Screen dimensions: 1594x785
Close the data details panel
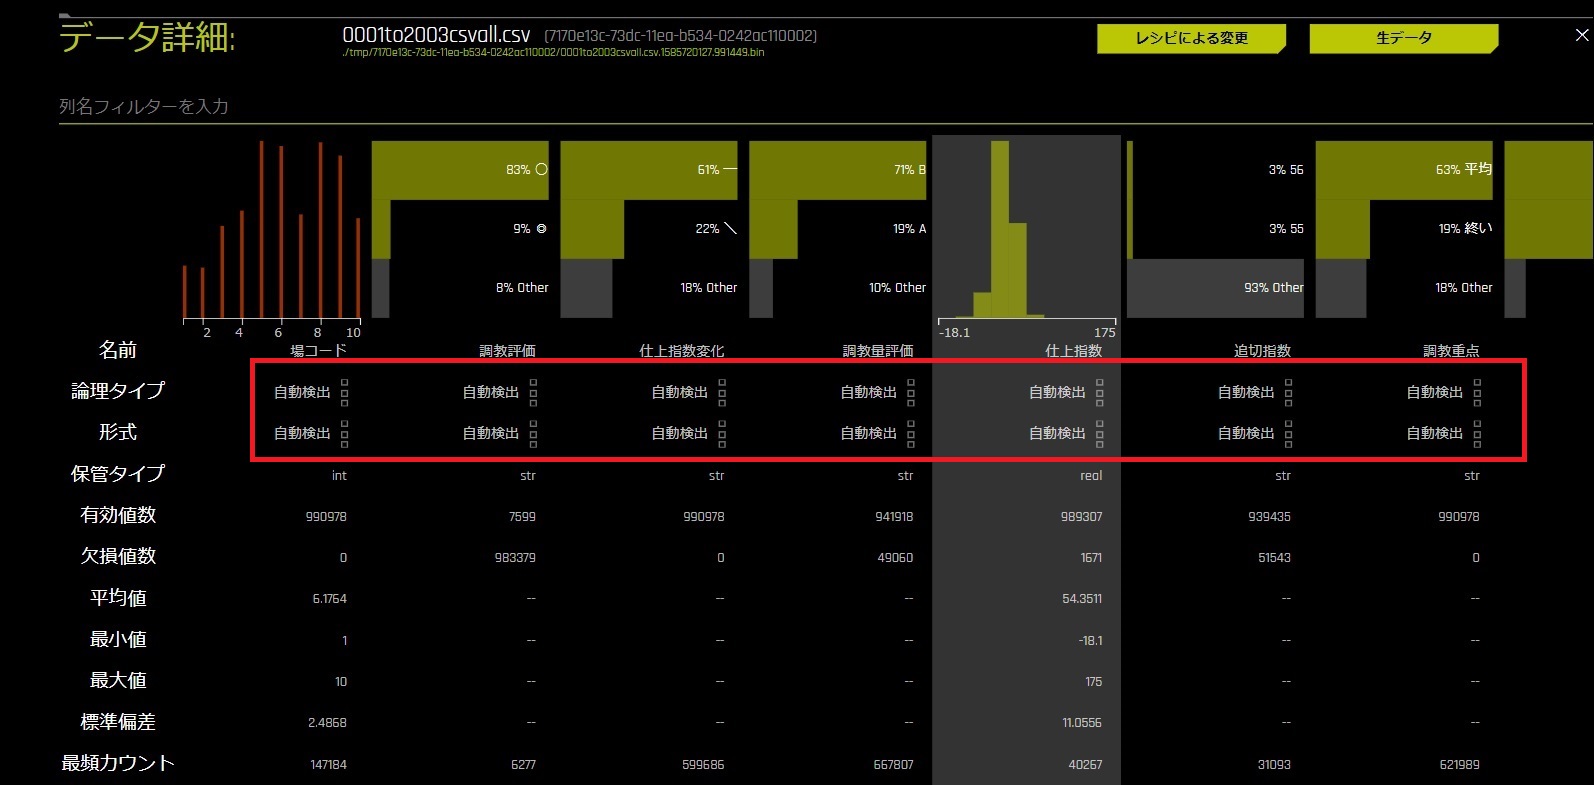pos(1582,35)
